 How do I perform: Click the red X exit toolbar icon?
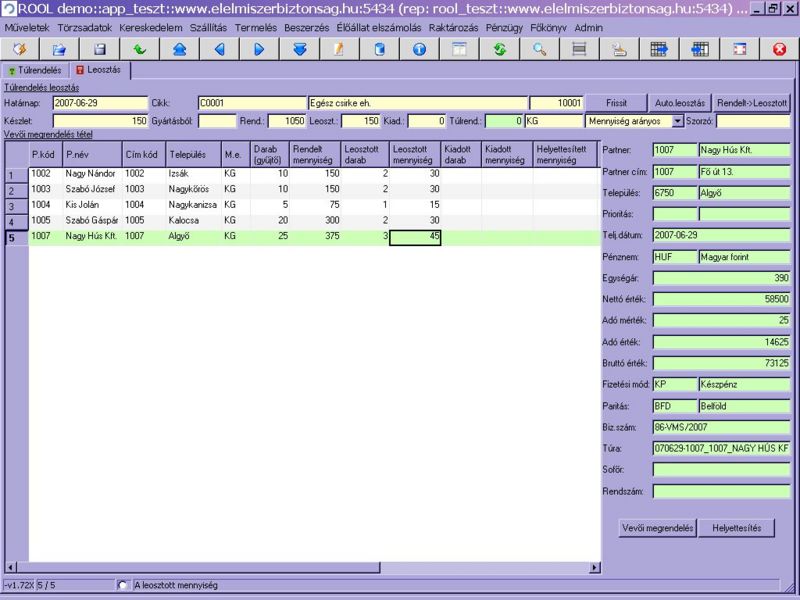pyautogui.click(x=779, y=48)
